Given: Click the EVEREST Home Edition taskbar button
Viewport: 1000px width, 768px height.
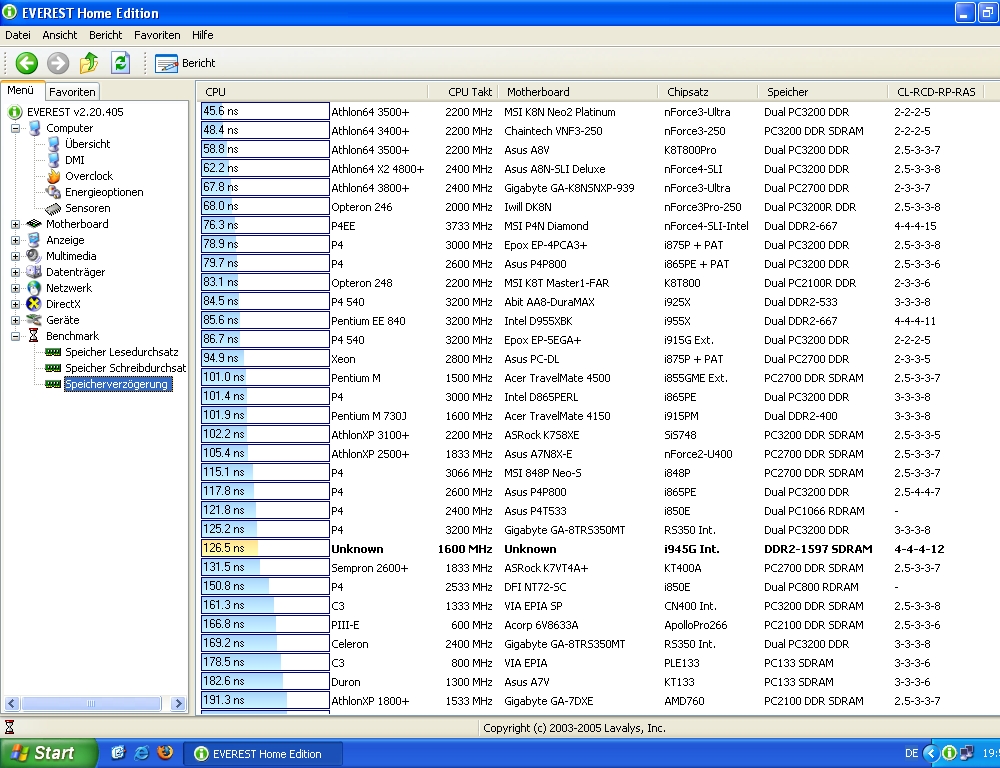Looking at the screenshot, I should tap(263, 754).
